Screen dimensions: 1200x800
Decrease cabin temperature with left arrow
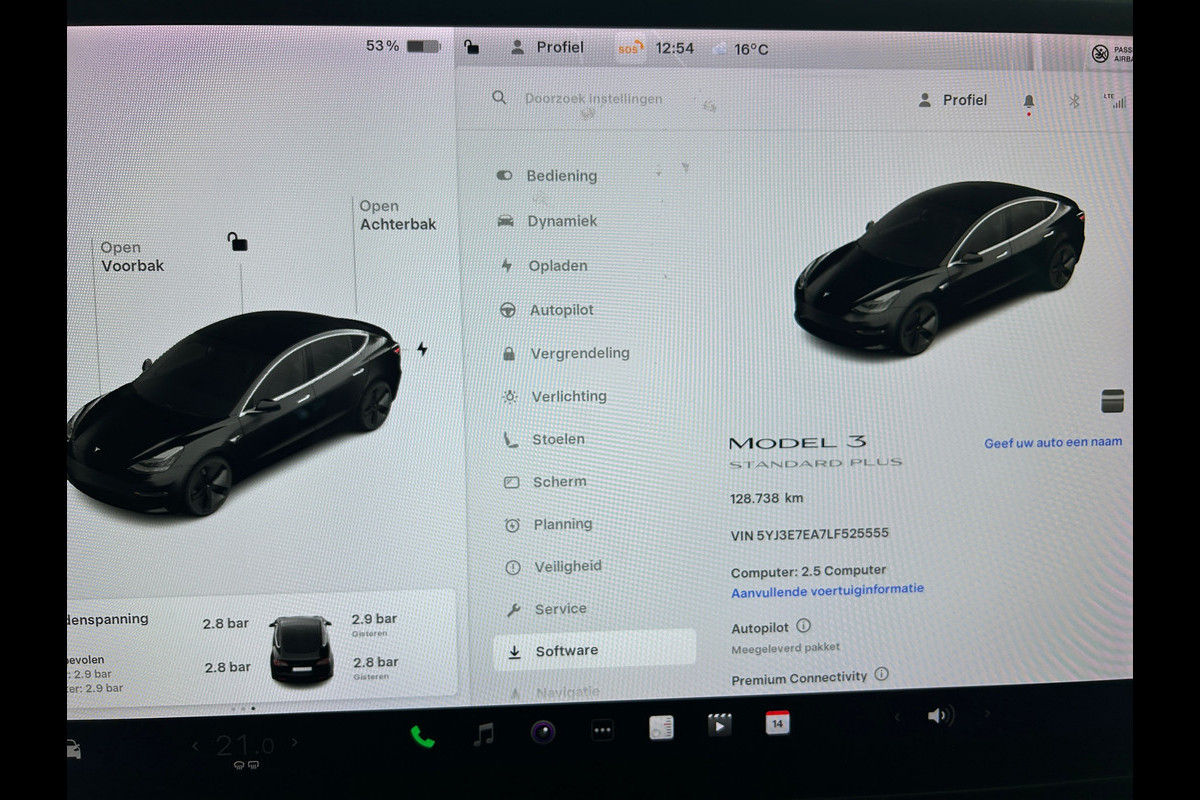tap(196, 745)
